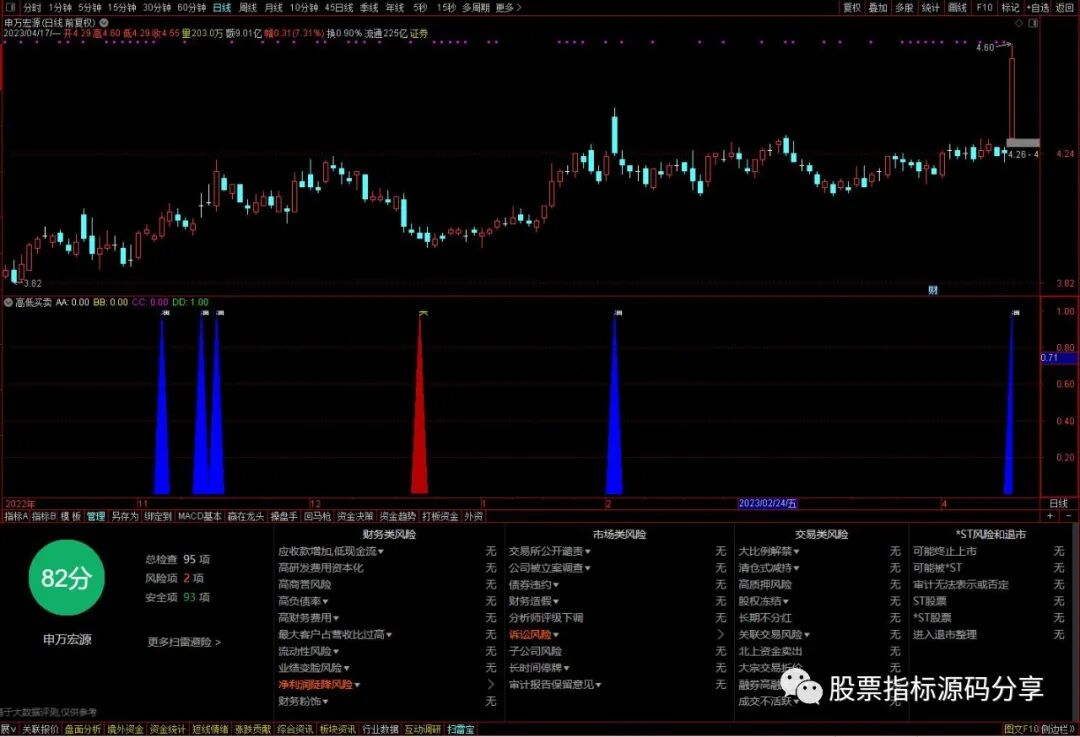The width and height of the screenshot is (1080, 737).
Task: Select the 赢在龙头 indicator
Action: tap(246, 516)
